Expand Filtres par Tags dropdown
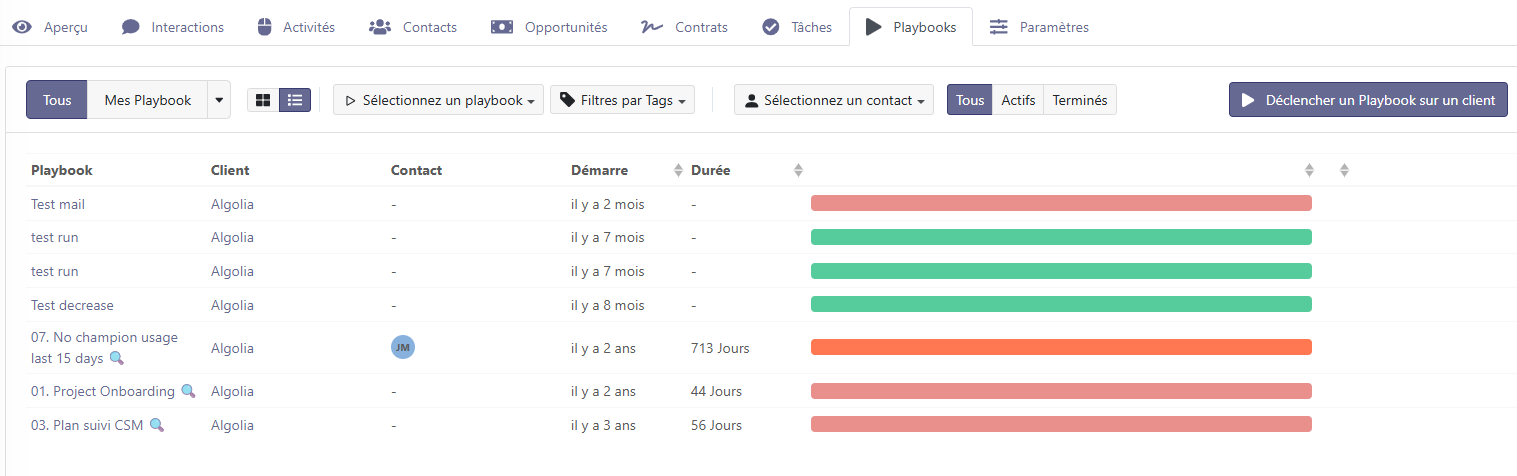Image resolution: width=1517 pixels, height=476 pixels. [622, 100]
